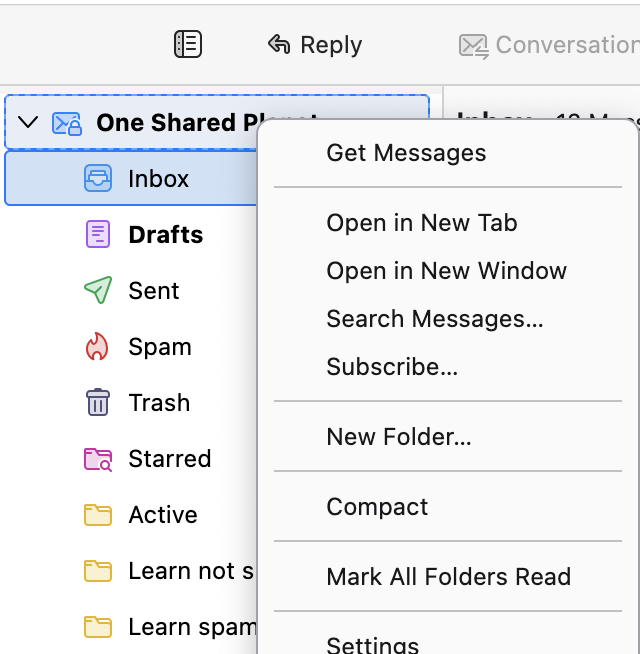Click Mark All Folders Read
Image resolution: width=640 pixels, height=654 pixels.
[x=448, y=577]
